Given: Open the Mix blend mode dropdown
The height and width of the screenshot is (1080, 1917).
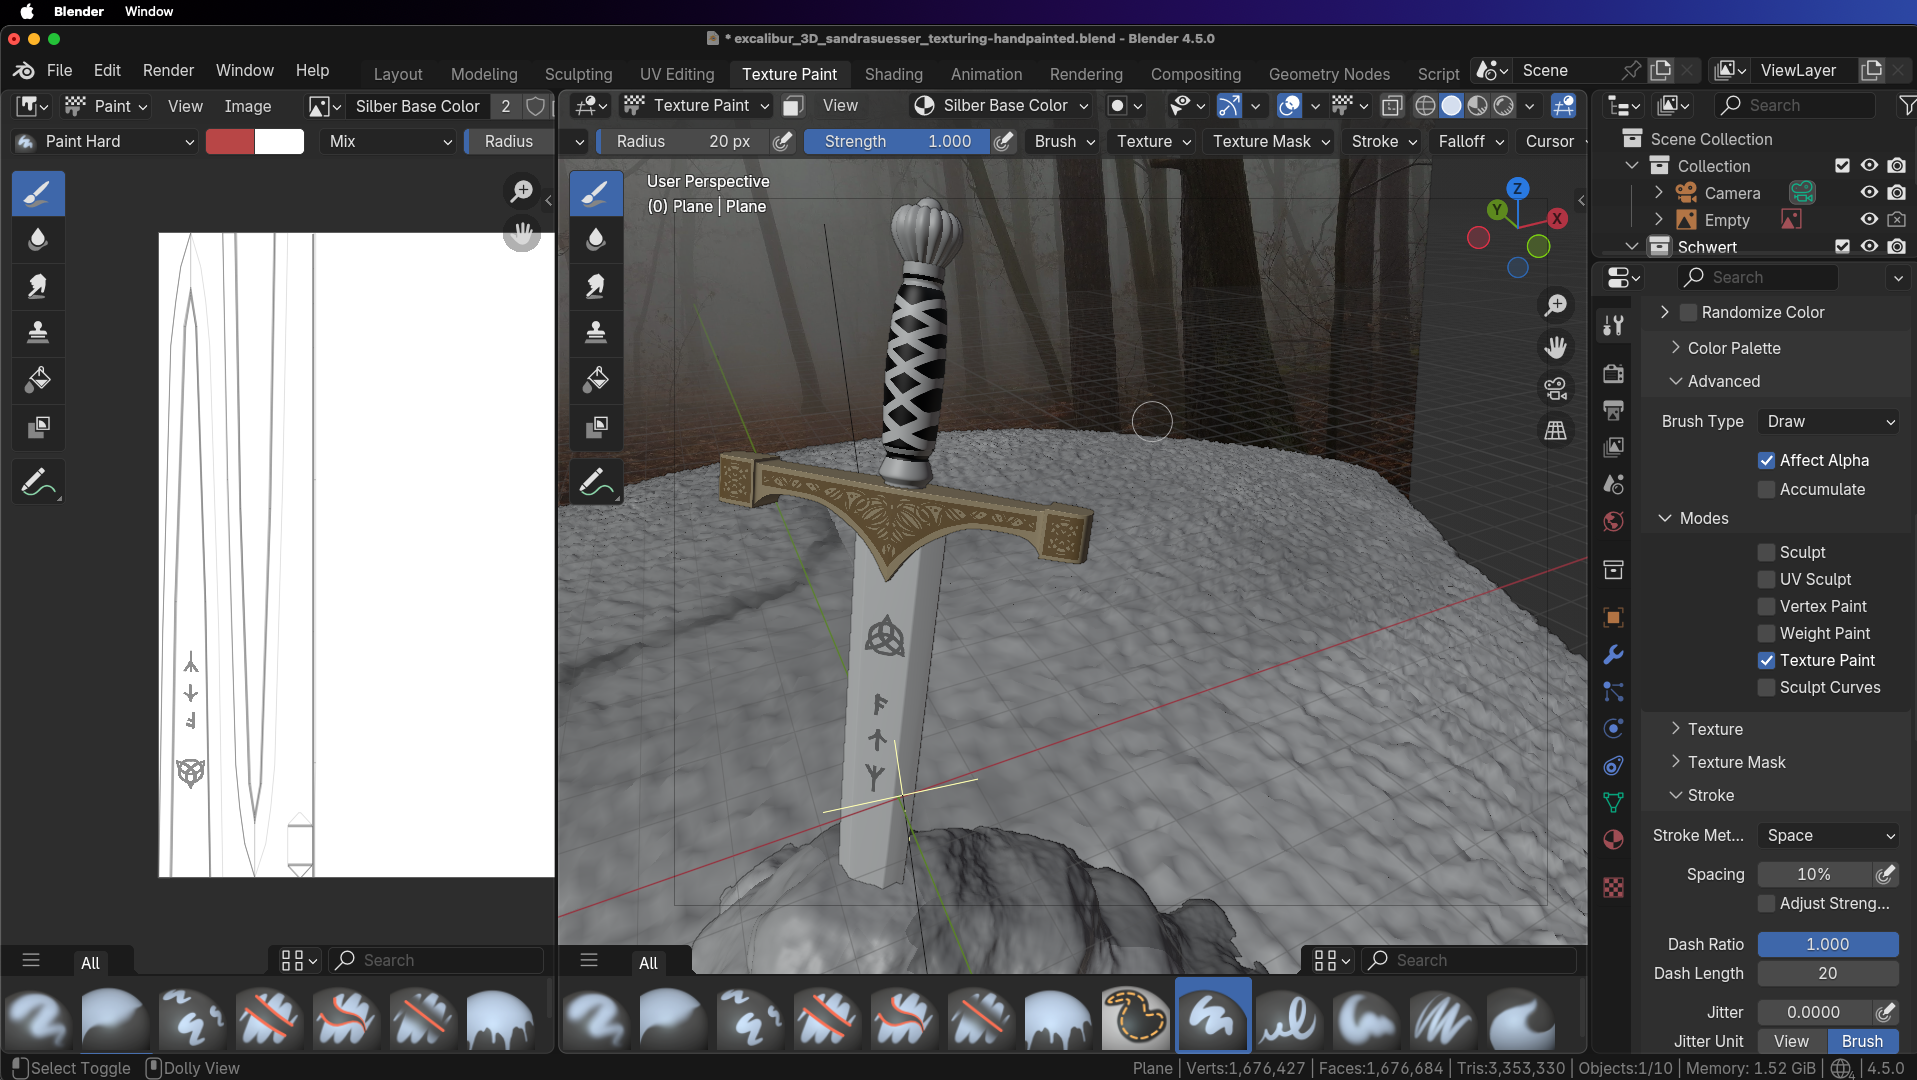Looking at the screenshot, I should (x=389, y=142).
